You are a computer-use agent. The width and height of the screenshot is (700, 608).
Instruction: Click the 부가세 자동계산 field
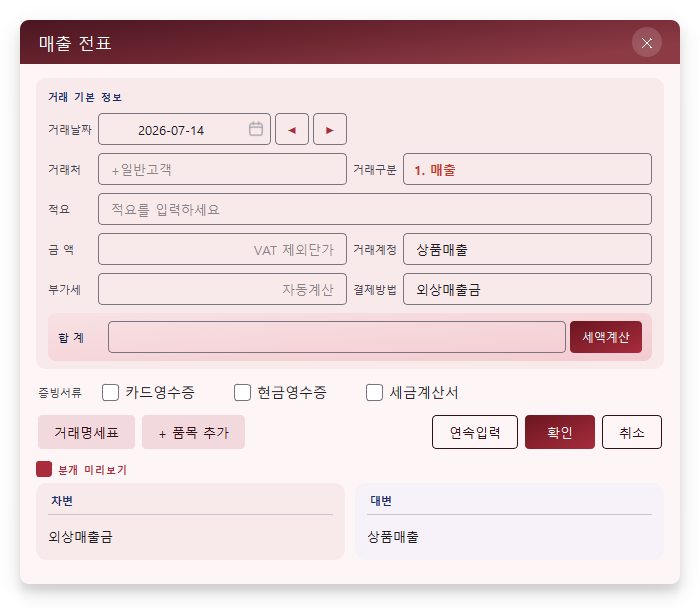coord(222,289)
